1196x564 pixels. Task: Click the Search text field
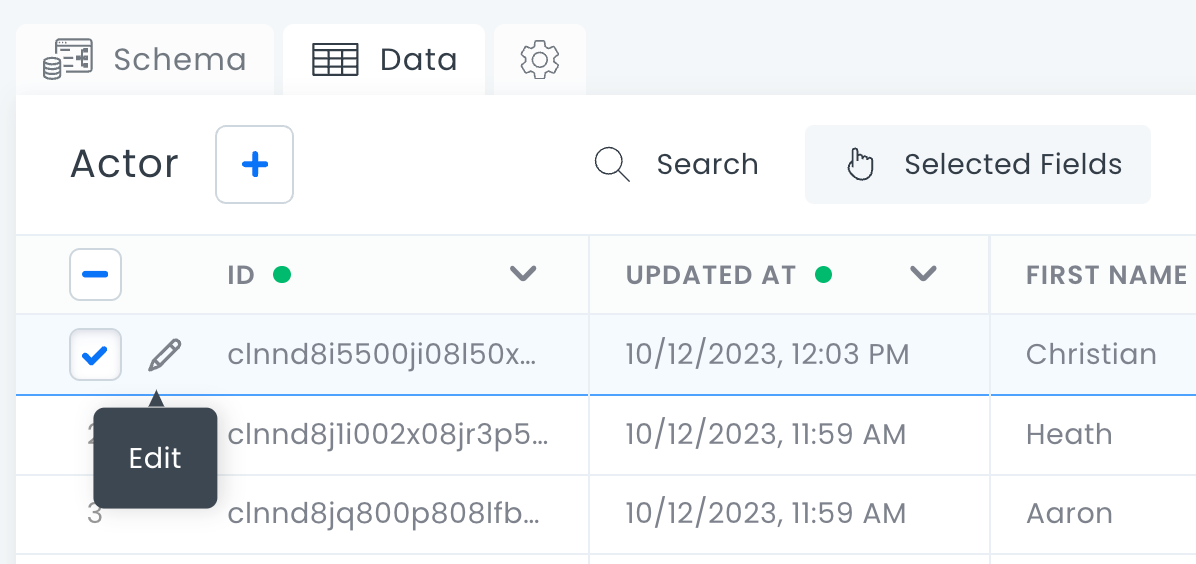tap(707, 164)
